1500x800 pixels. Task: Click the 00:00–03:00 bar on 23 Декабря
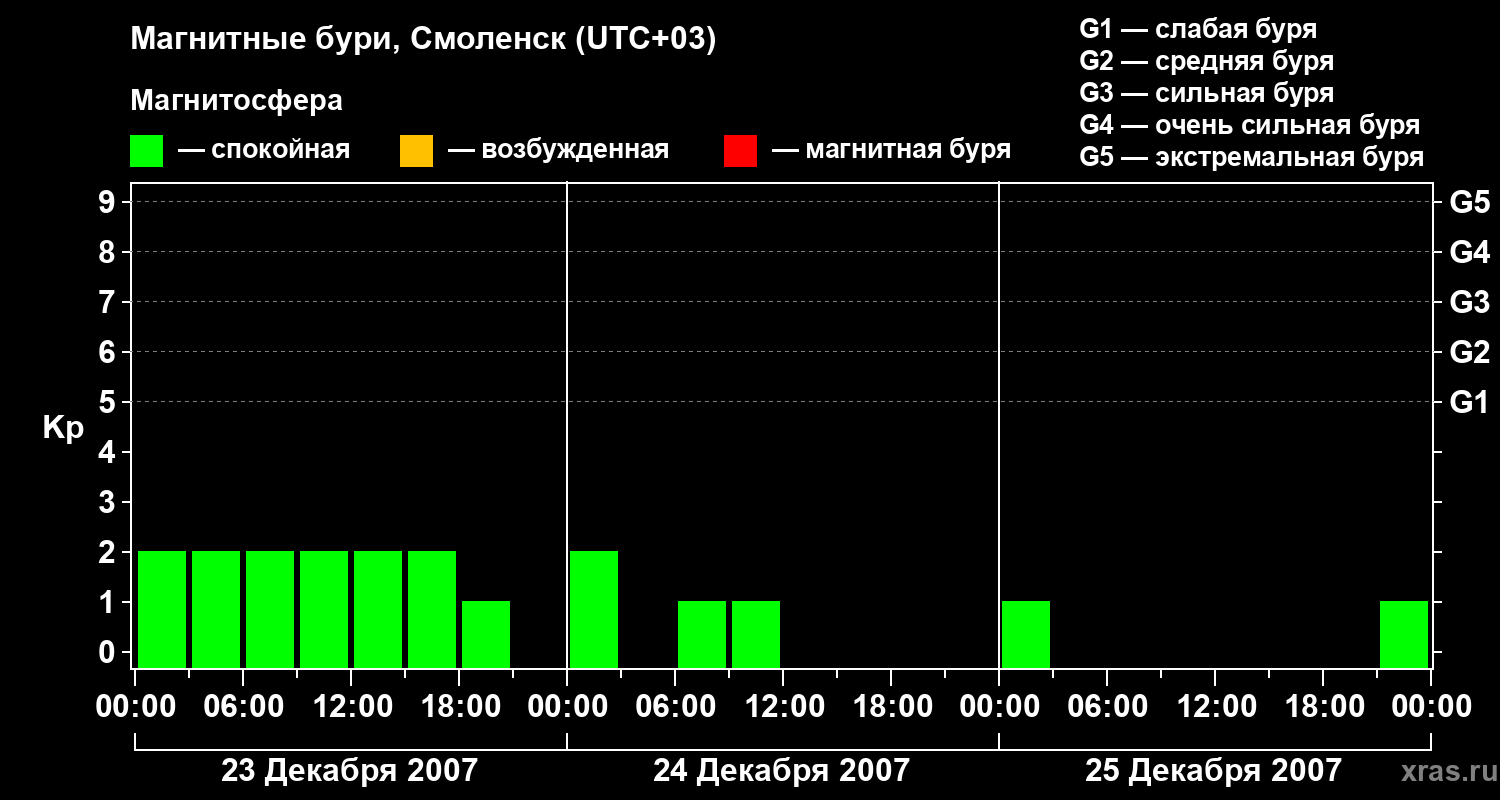click(162, 609)
